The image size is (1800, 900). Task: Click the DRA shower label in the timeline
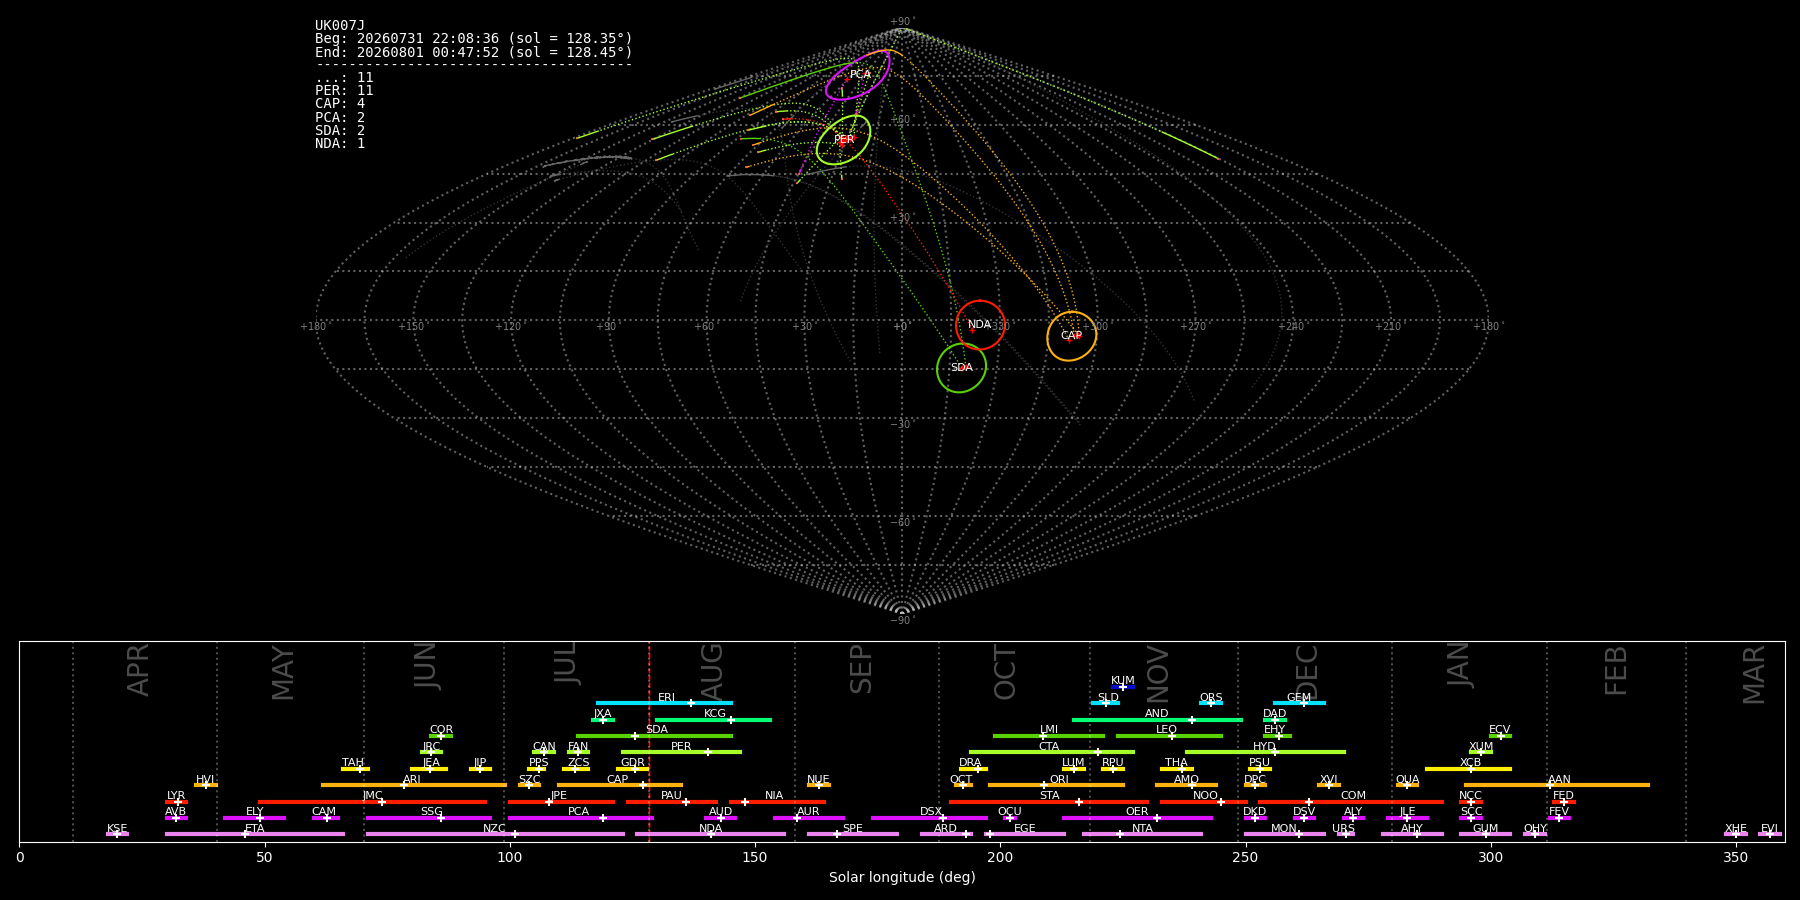click(970, 763)
